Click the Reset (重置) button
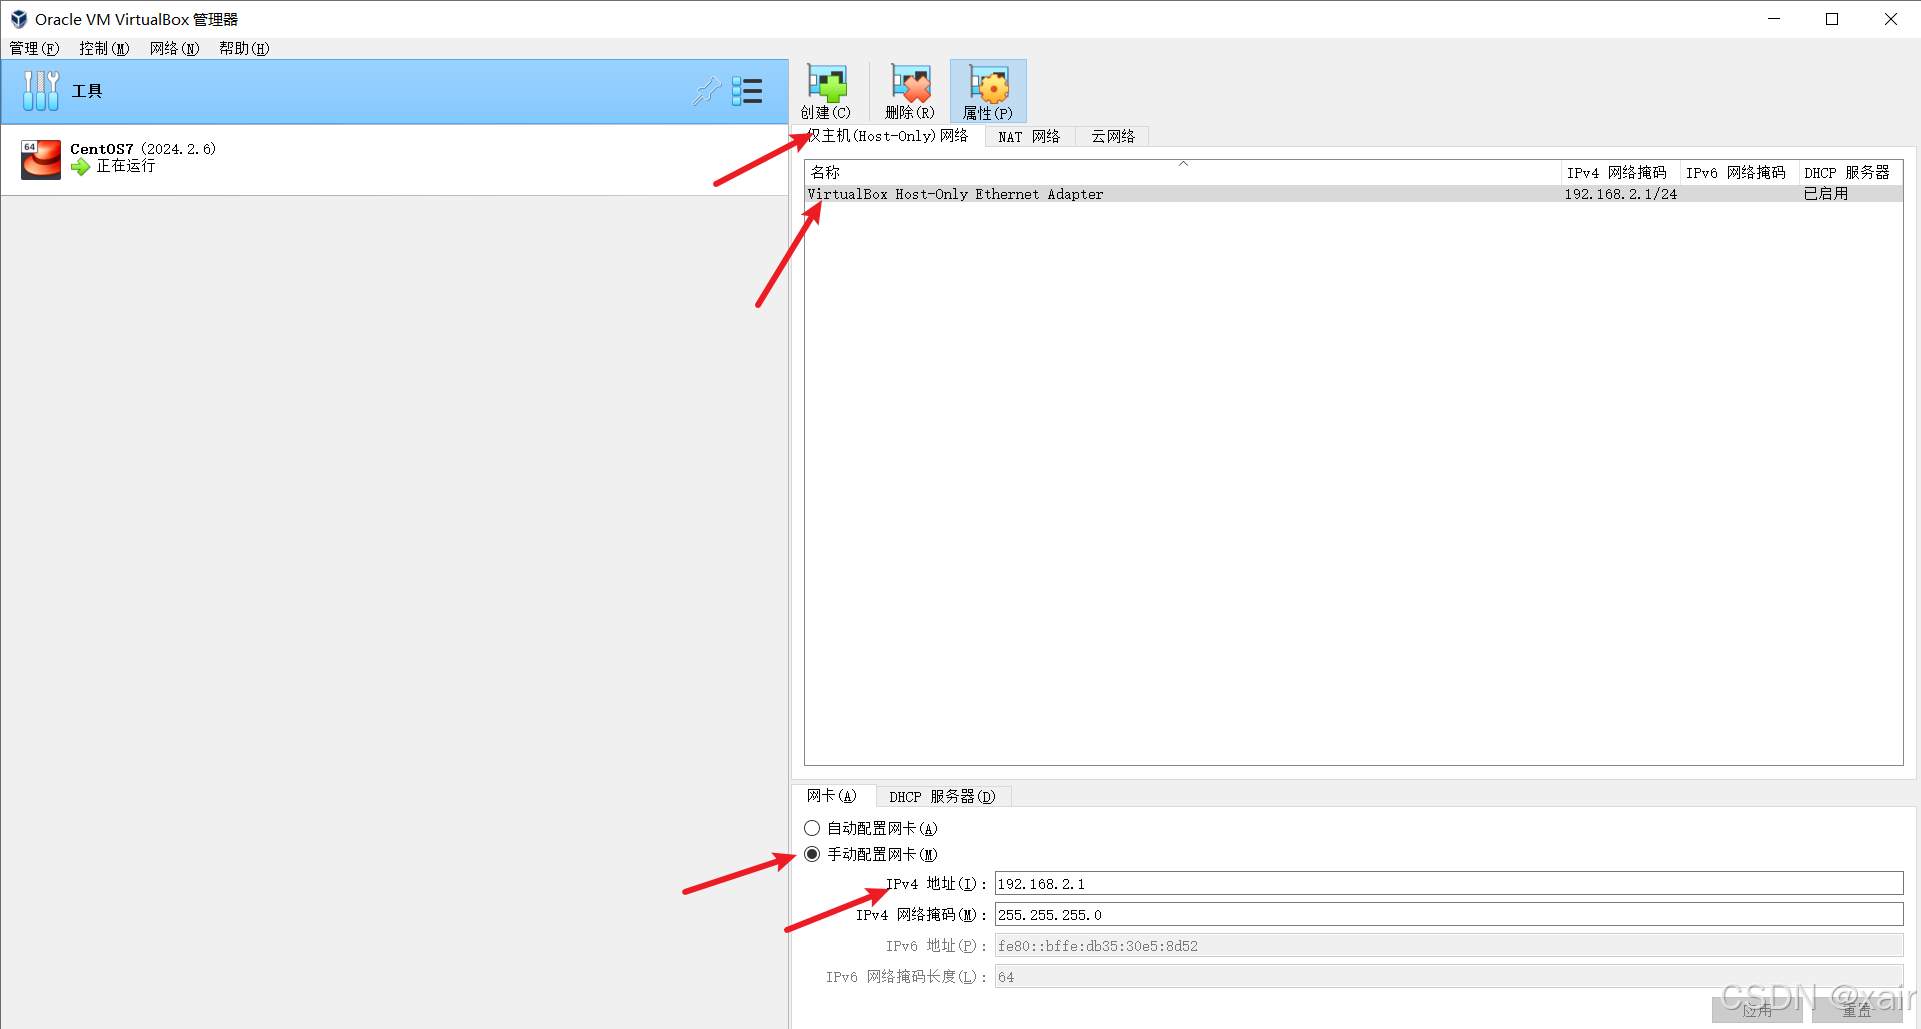Viewport: 1921px width, 1029px height. [1857, 1011]
